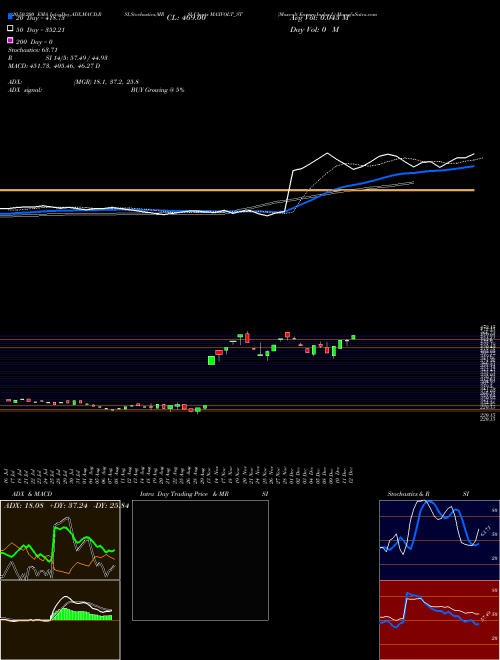Viewport: 500px width, 660px height.
Task: Click the empty Intra Day Trading Price panel
Action: click(x=200, y=560)
